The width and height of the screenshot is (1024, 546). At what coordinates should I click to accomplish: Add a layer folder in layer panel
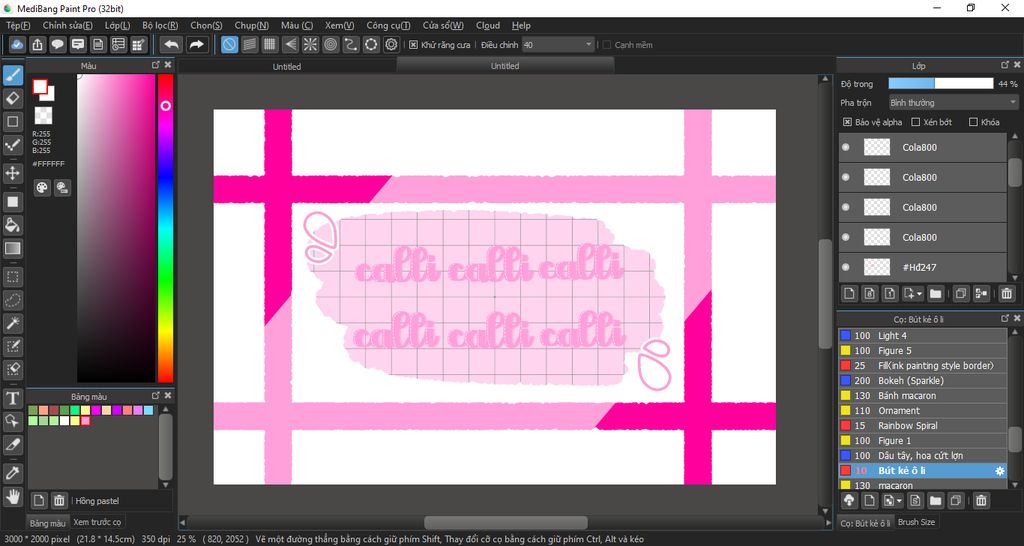(x=936, y=294)
